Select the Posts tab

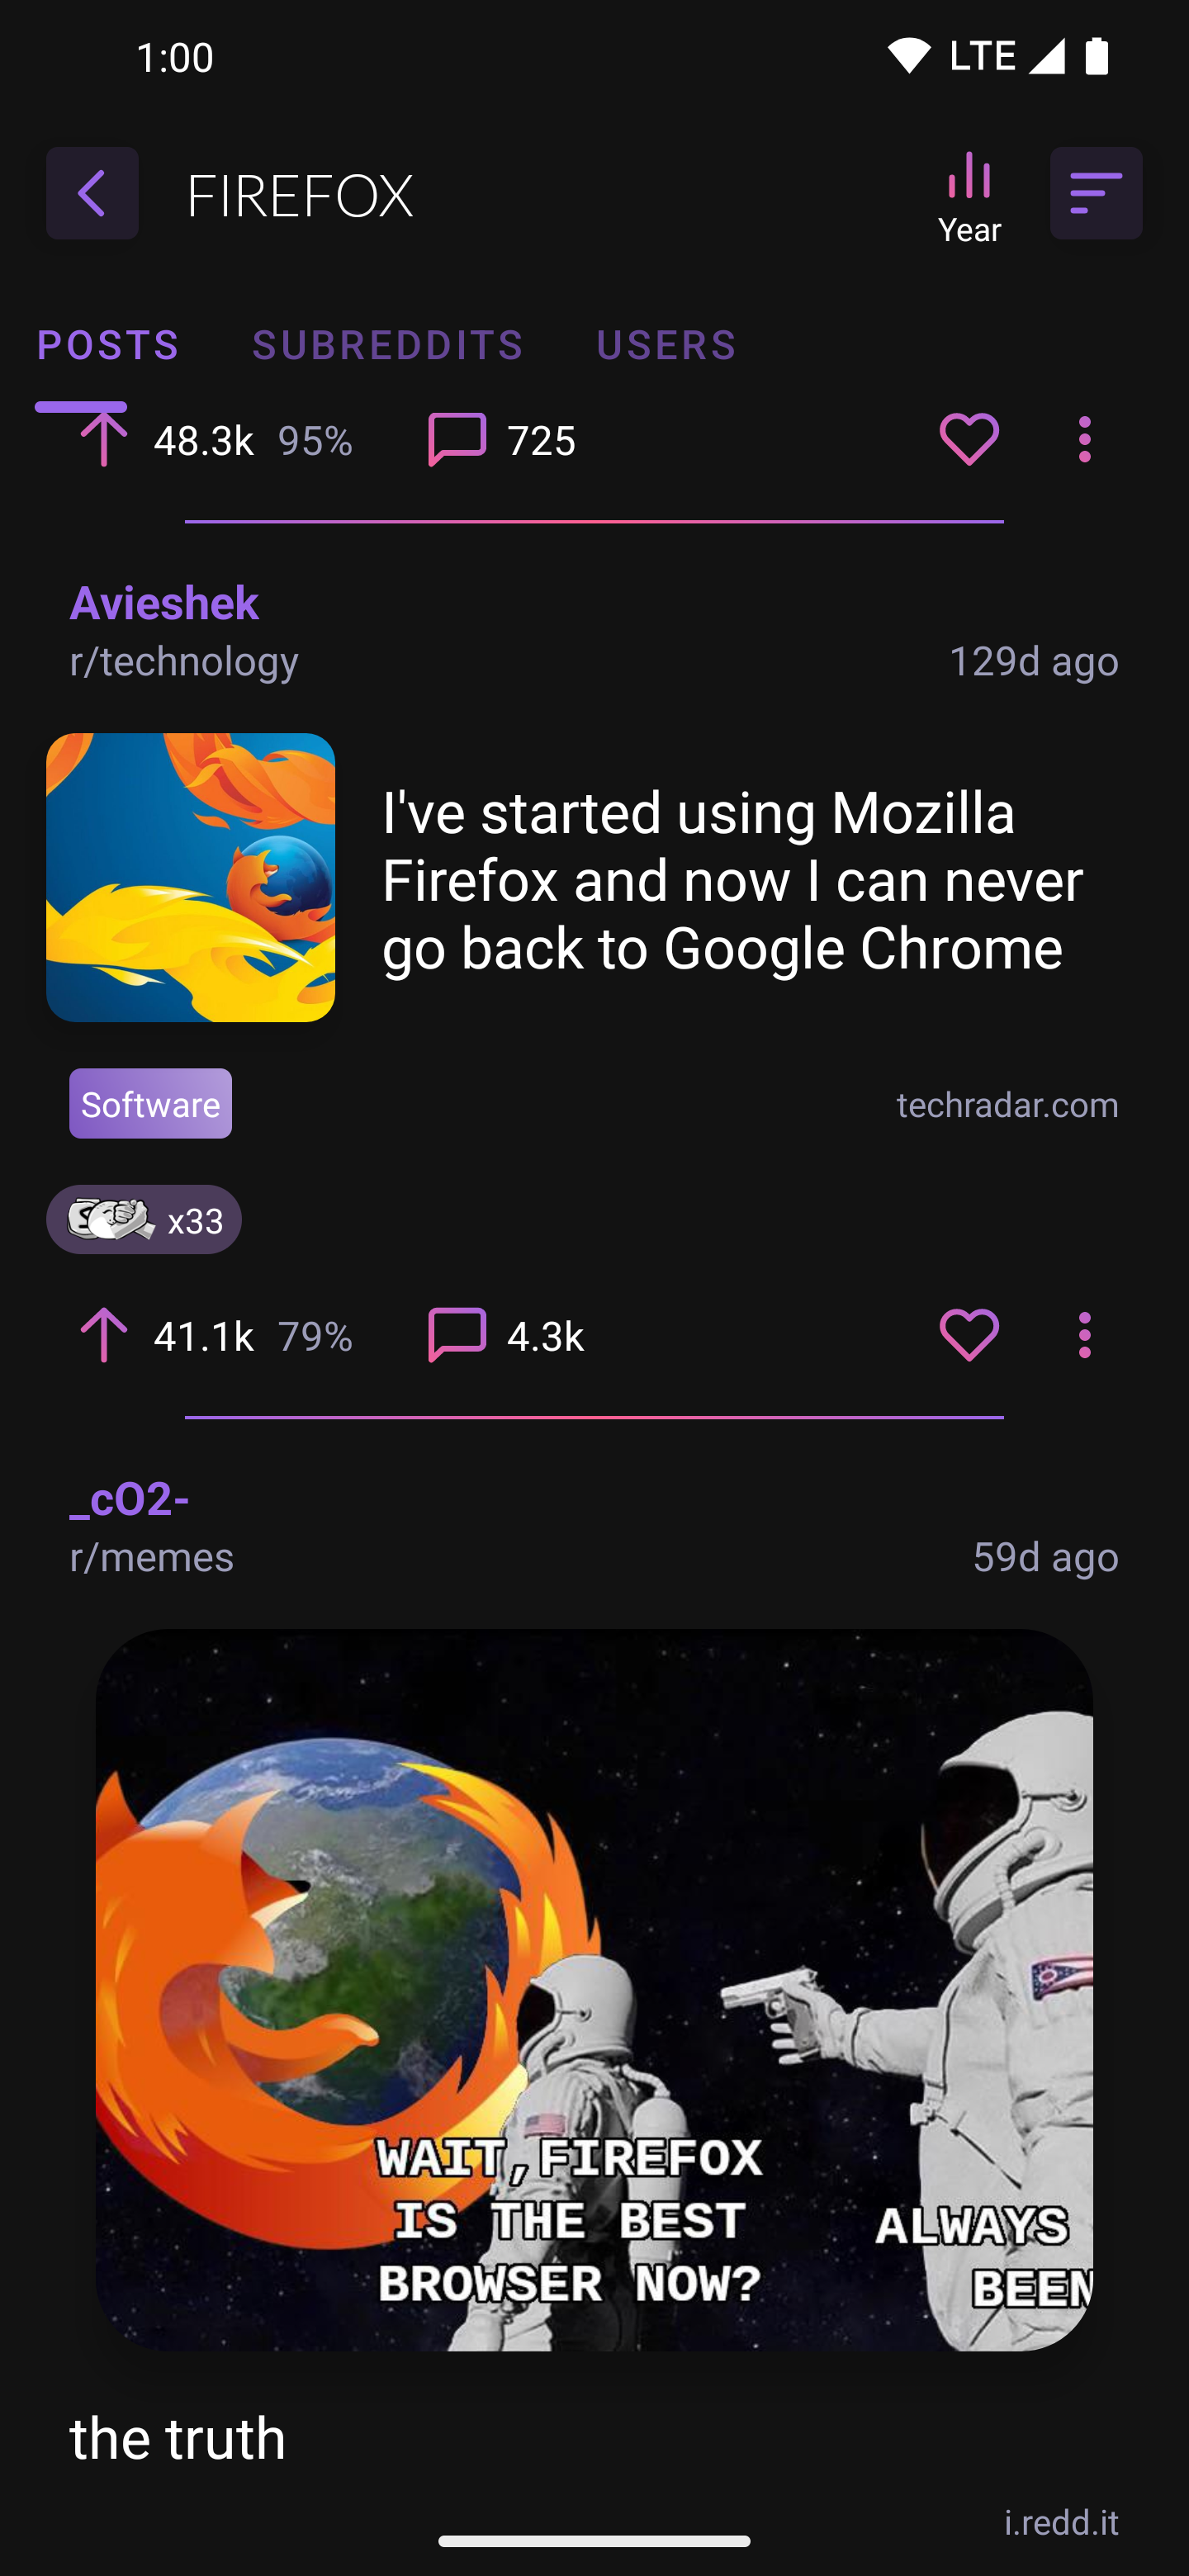point(108,345)
